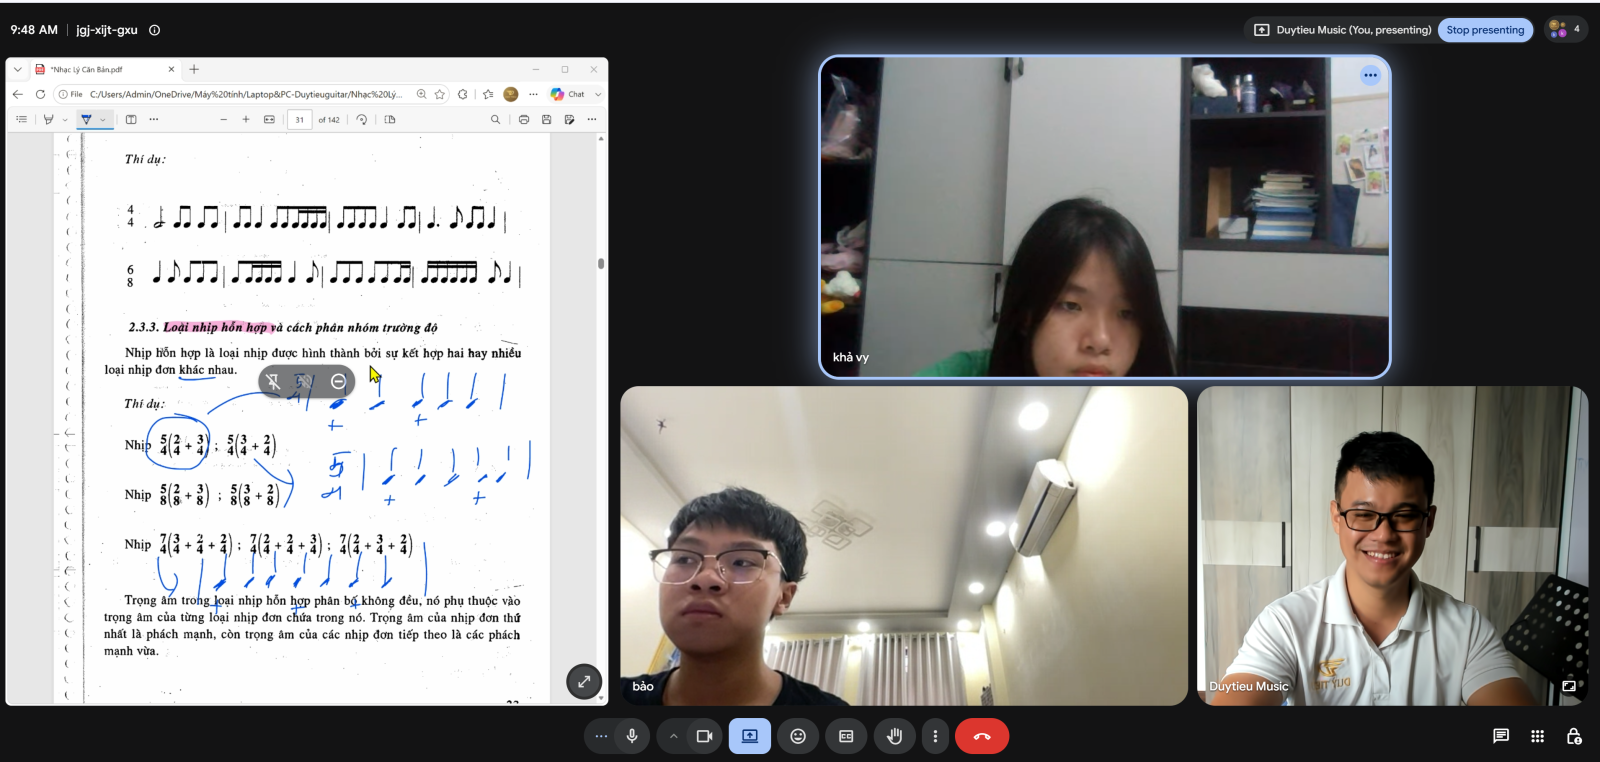Add this page to browser favorites
The width and height of the screenshot is (1600, 762).
(x=439, y=94)
